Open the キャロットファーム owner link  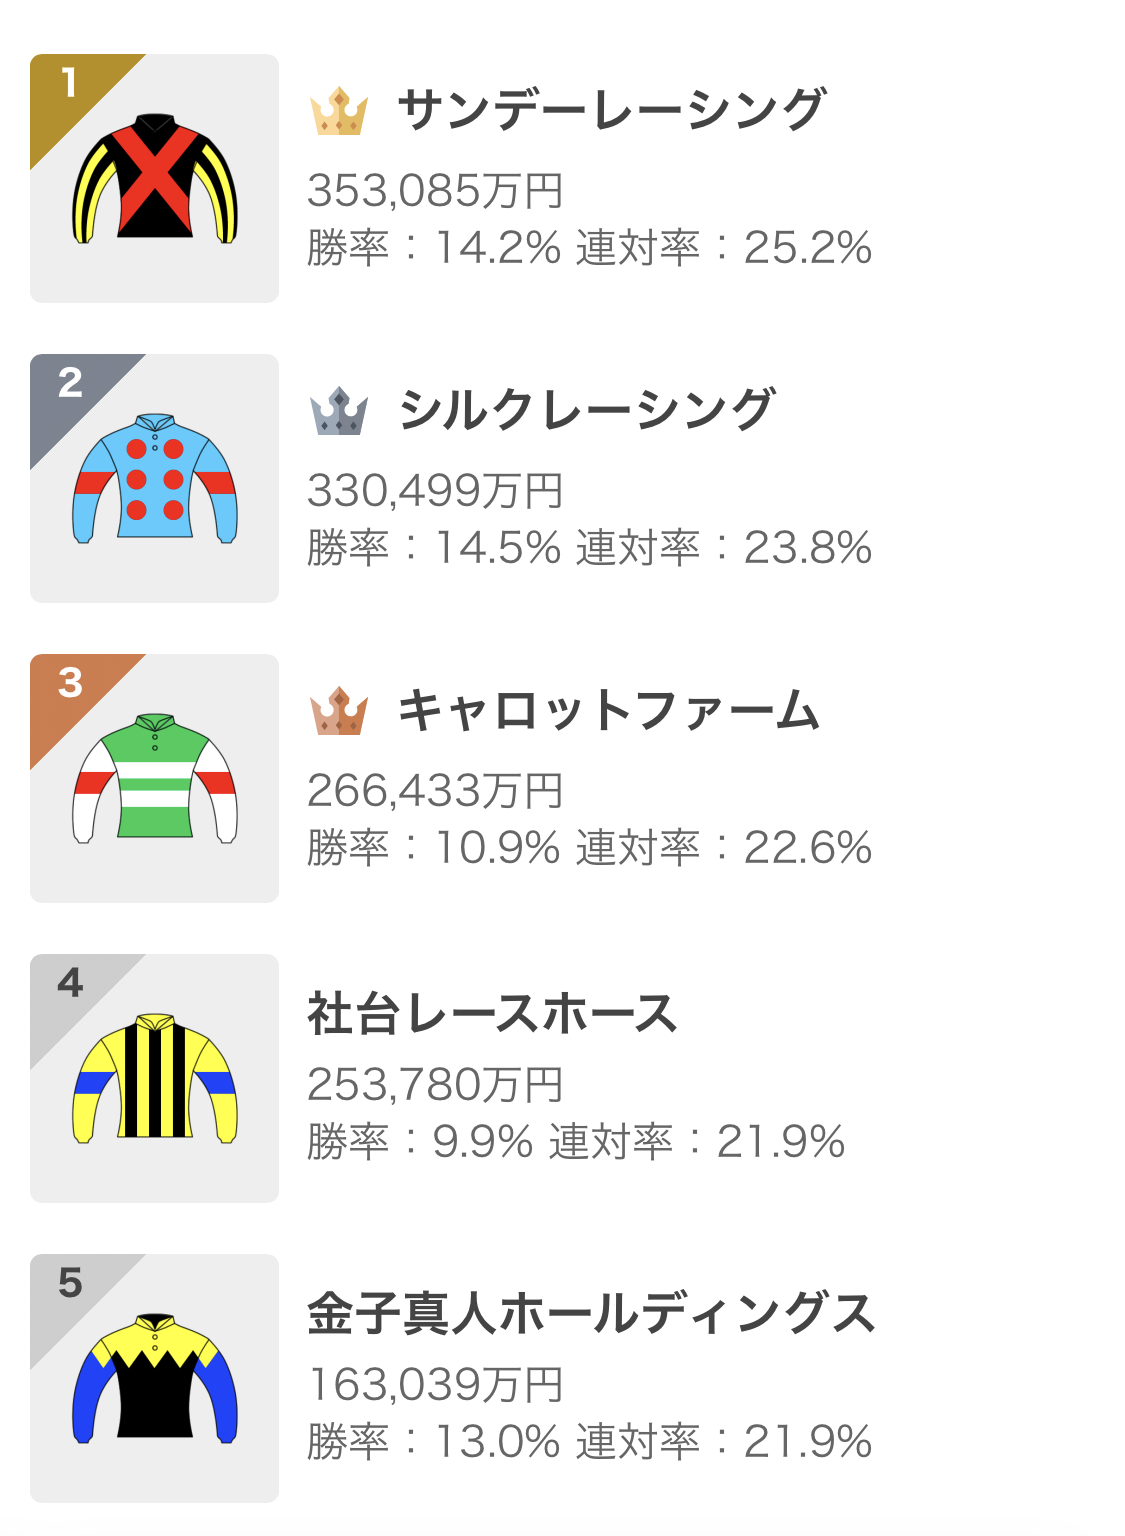click(609, 710)
